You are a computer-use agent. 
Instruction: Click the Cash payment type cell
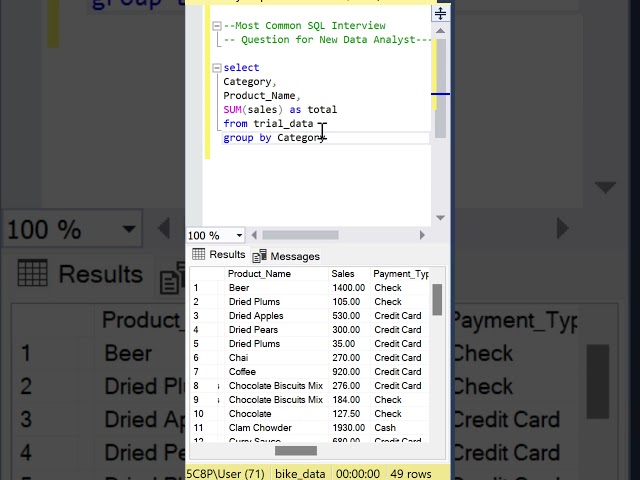[x=385, y=428]
